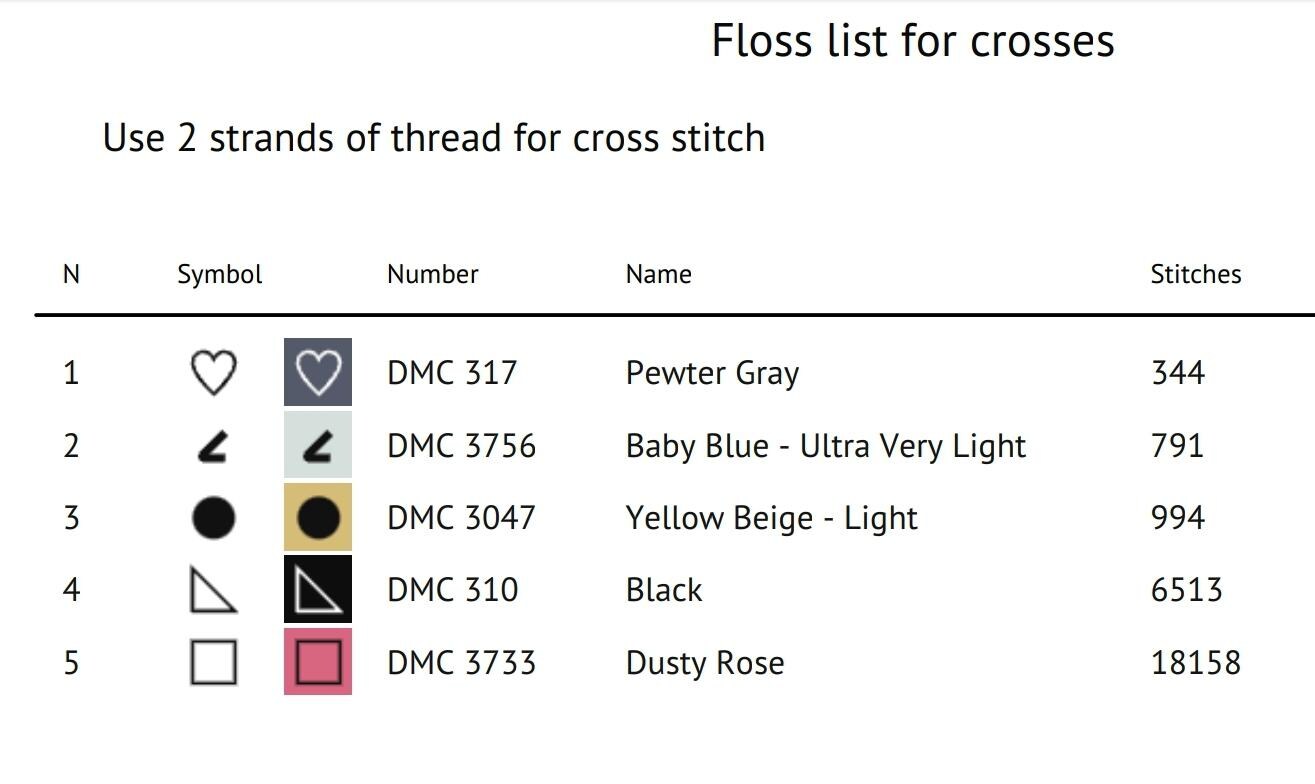Click the 18158 stitch count
Image resolution: width=1315 pixels, height=784 pixels.
click(1196, 662)
